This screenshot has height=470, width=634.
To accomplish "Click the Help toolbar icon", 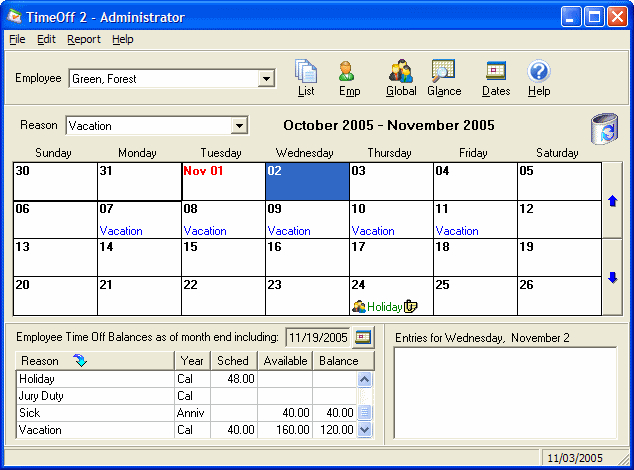I will point(539,72).
